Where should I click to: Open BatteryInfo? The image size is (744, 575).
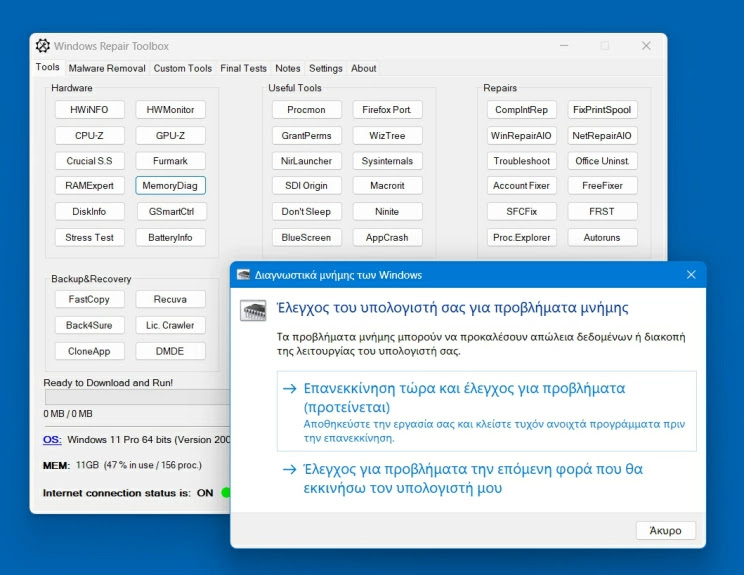(170, 237)
